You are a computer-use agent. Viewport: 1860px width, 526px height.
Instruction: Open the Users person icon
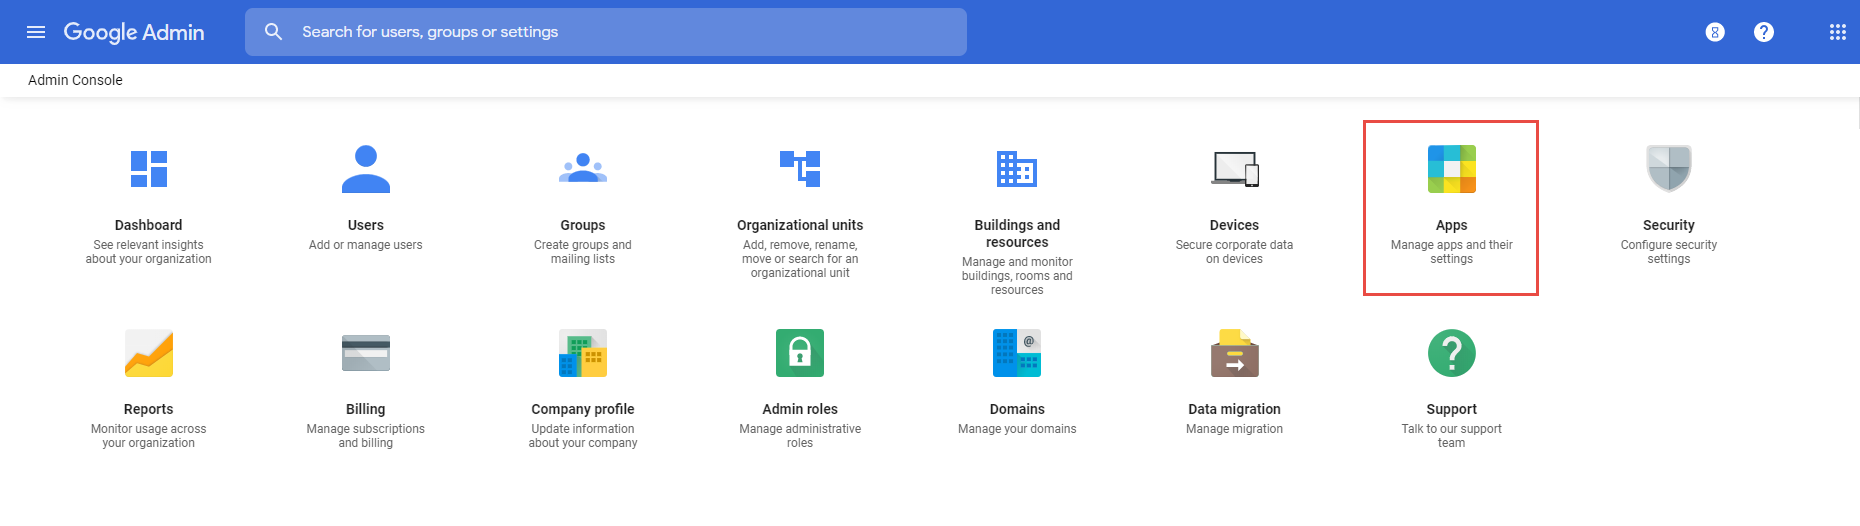[366, 169]
